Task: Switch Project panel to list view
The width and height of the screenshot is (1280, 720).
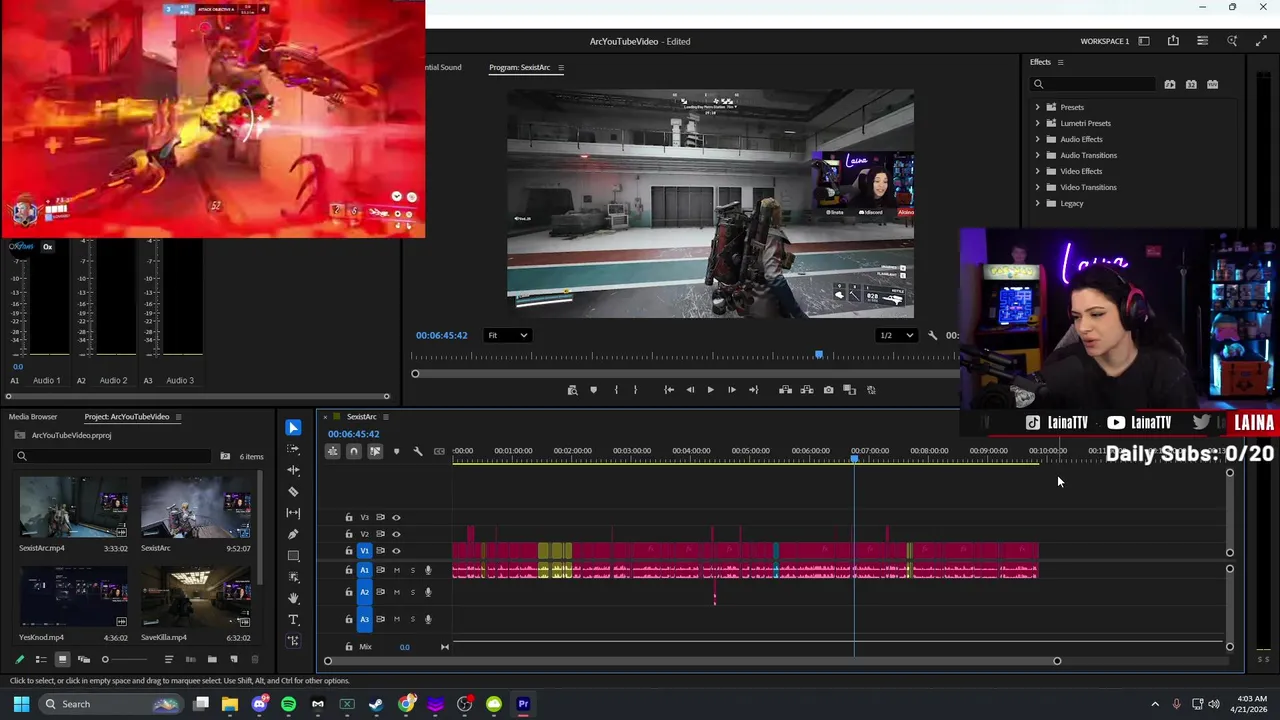Action: pos(41,659)
